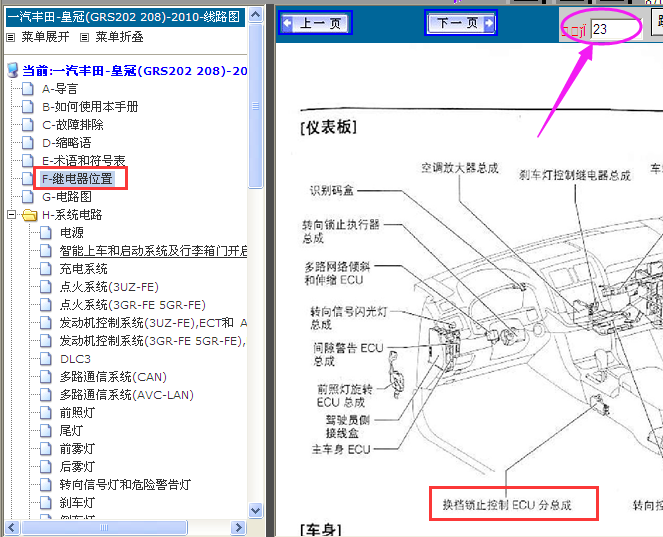Click the computer icon of root node
663x537 pixels.
coord(13,70)
